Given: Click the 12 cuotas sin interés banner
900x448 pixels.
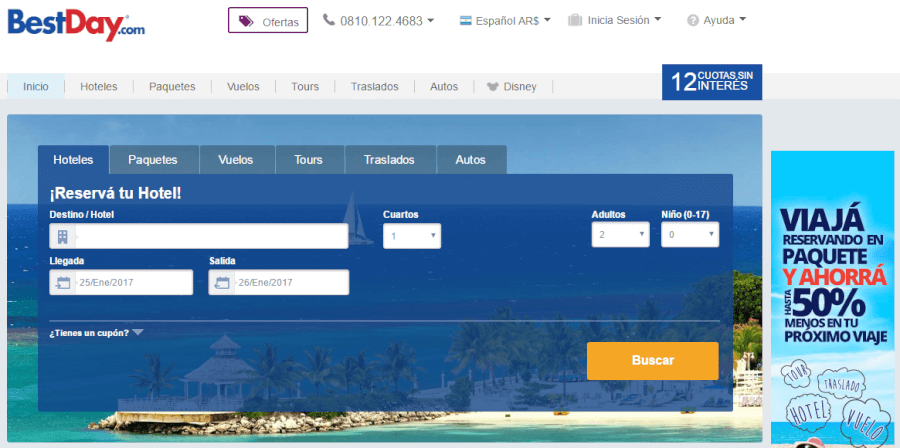Looking at the screenshot, I should 711,82.
